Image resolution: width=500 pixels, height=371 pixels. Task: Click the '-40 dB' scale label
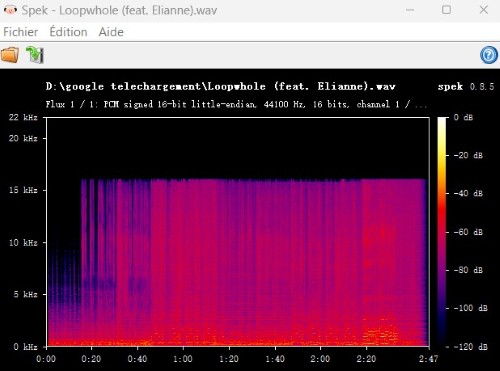point(468,193)
